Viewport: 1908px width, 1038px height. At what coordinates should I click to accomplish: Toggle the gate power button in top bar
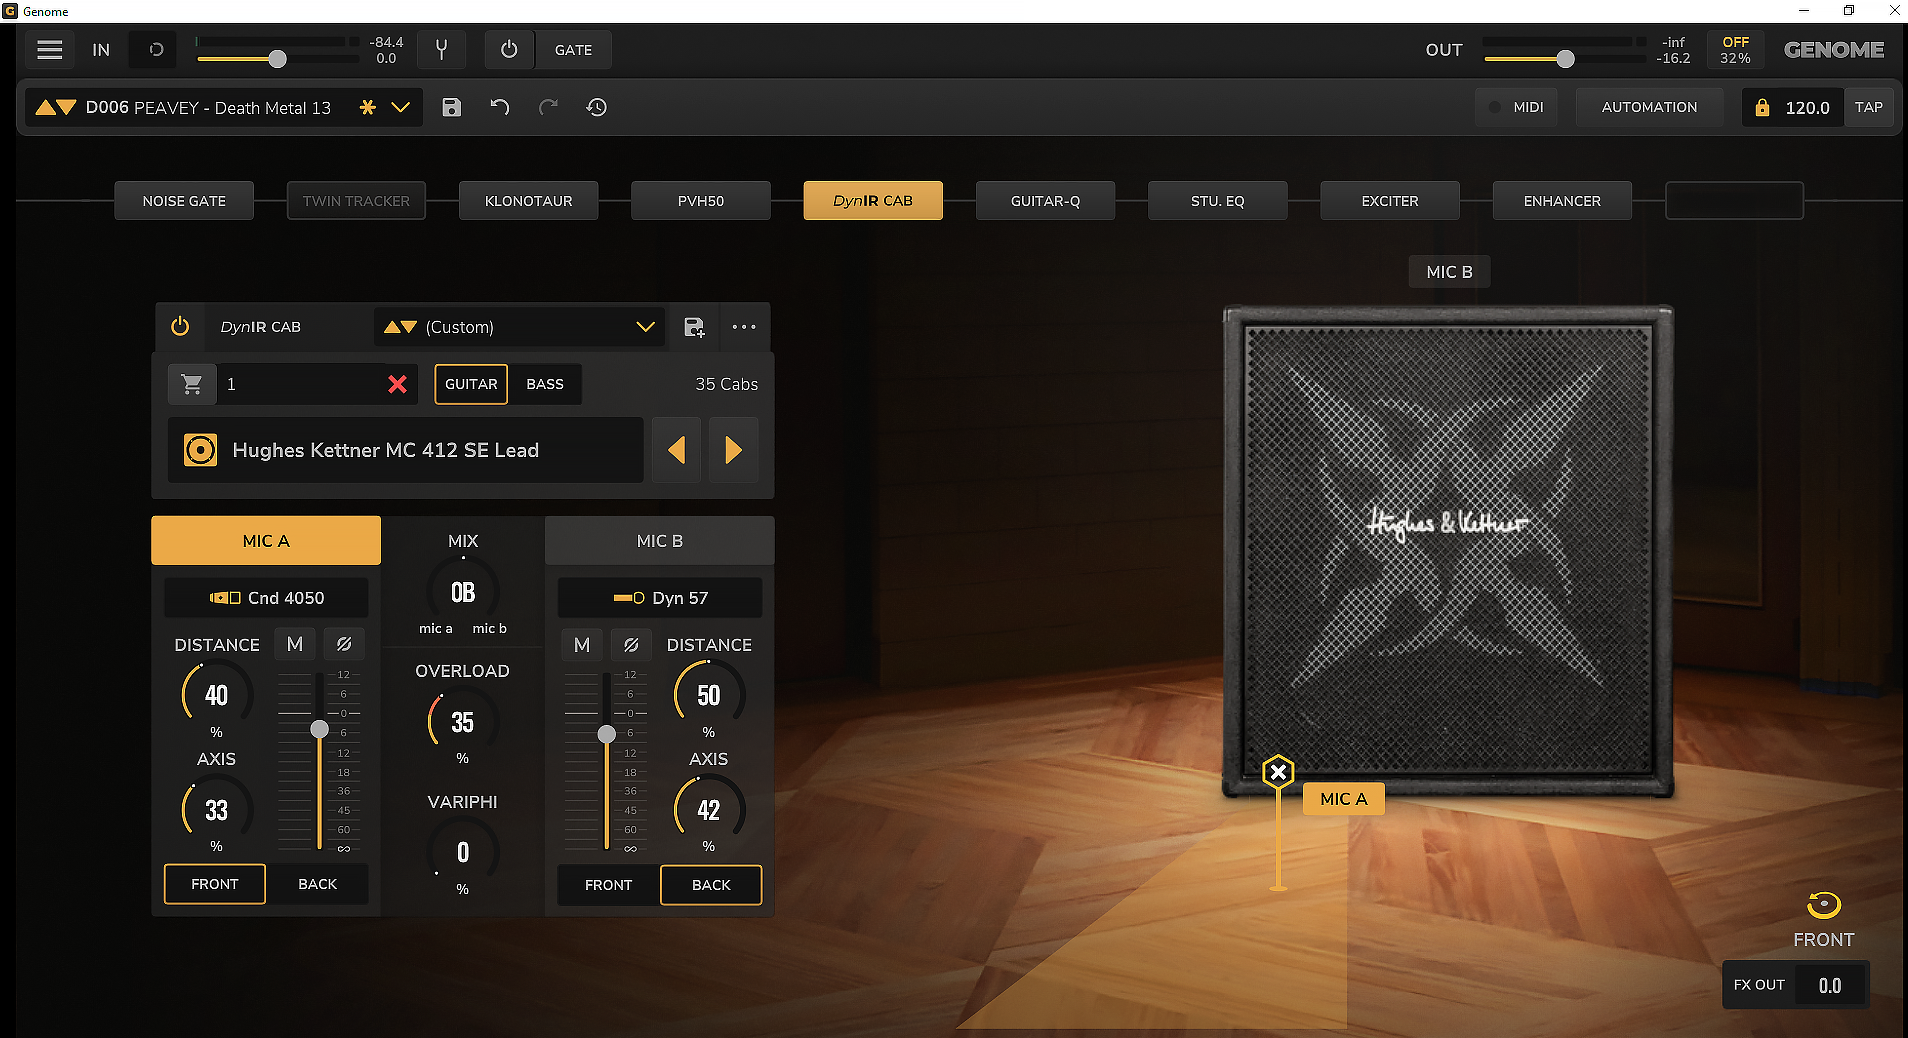509,50
